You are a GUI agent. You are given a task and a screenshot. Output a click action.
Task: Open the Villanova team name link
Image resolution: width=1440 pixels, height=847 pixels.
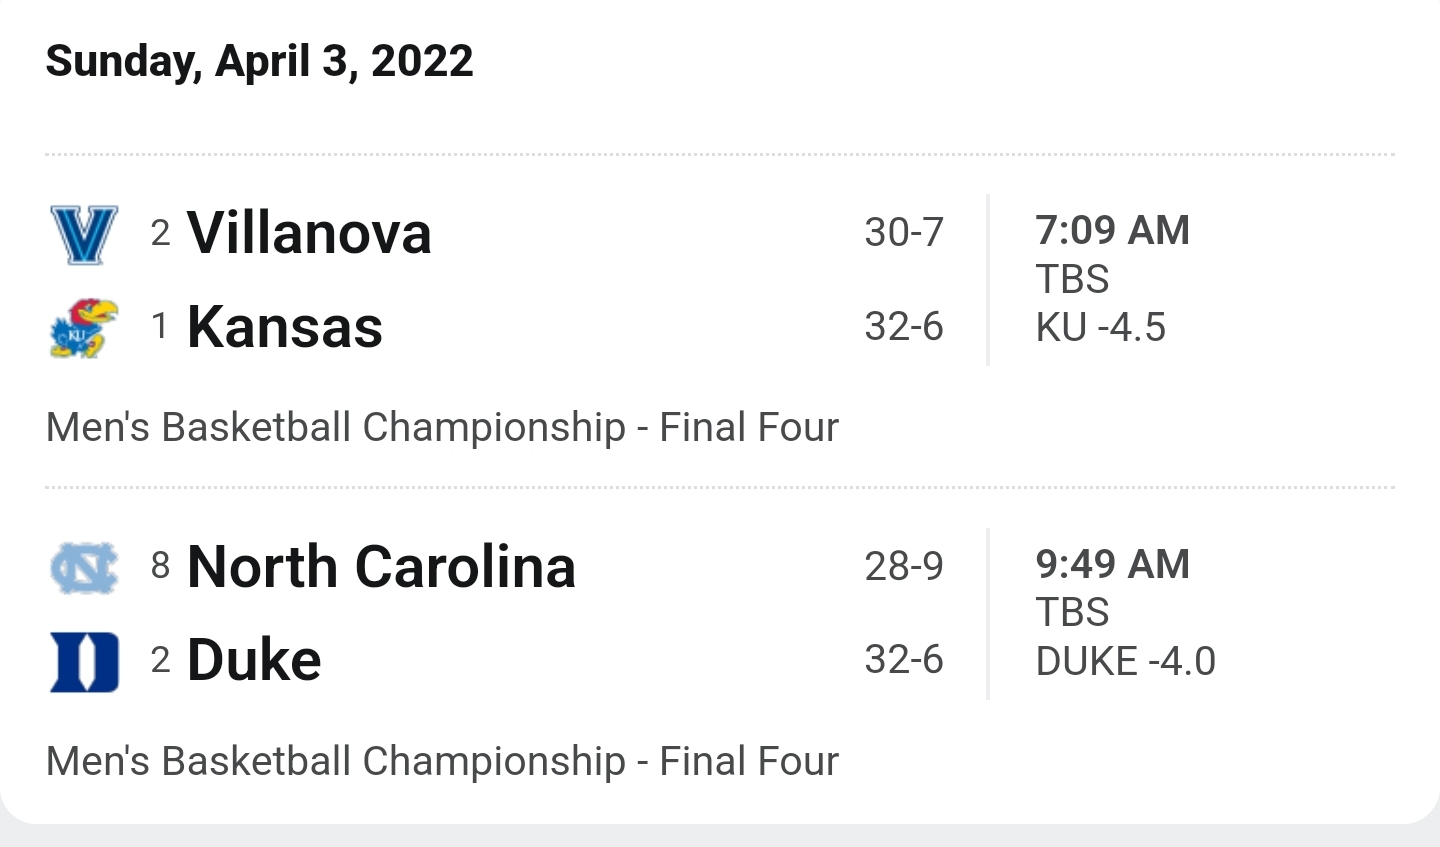[x=309, y=233]
